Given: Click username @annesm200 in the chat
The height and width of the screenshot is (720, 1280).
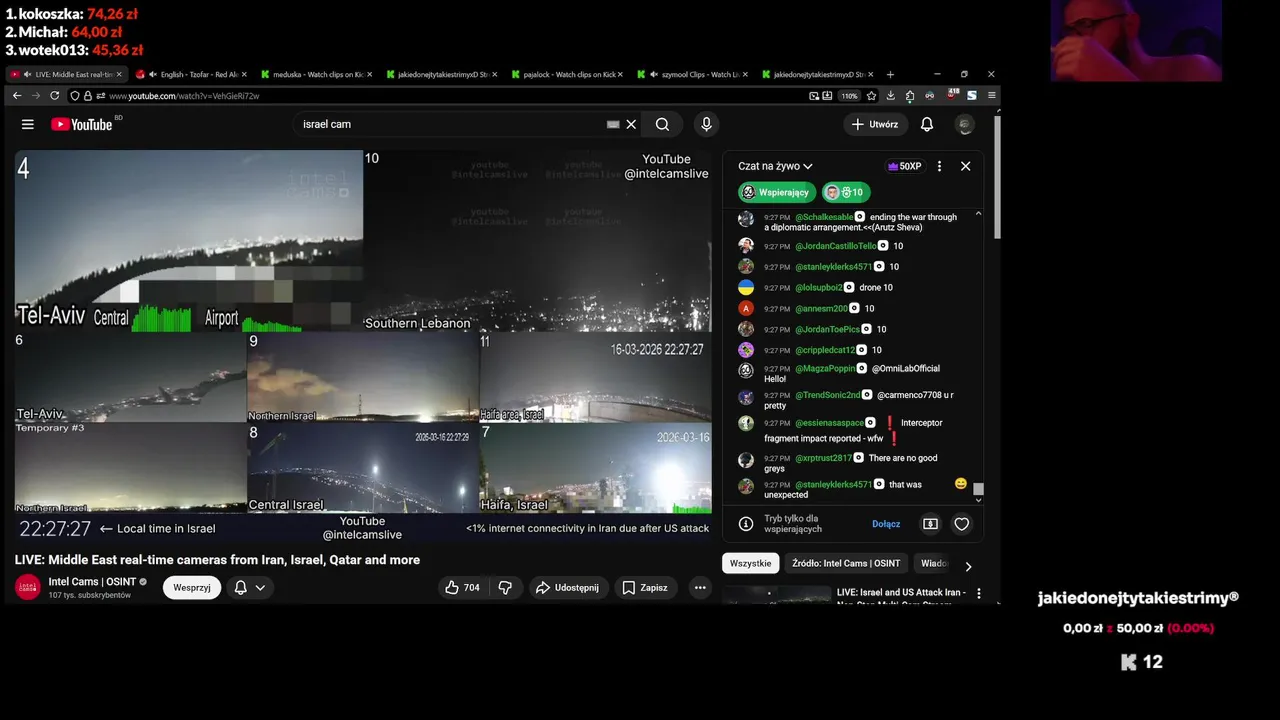Looking at the screenshot, I should 822,309.
